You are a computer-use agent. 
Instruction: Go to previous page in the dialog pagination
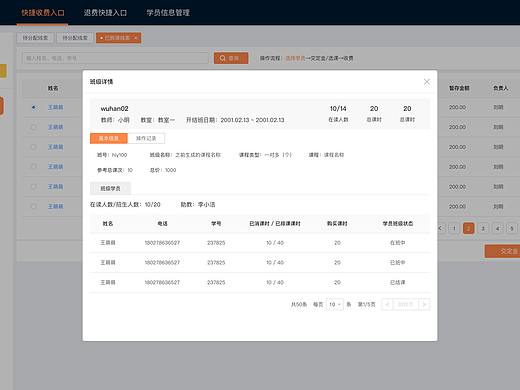click(387, 304)
